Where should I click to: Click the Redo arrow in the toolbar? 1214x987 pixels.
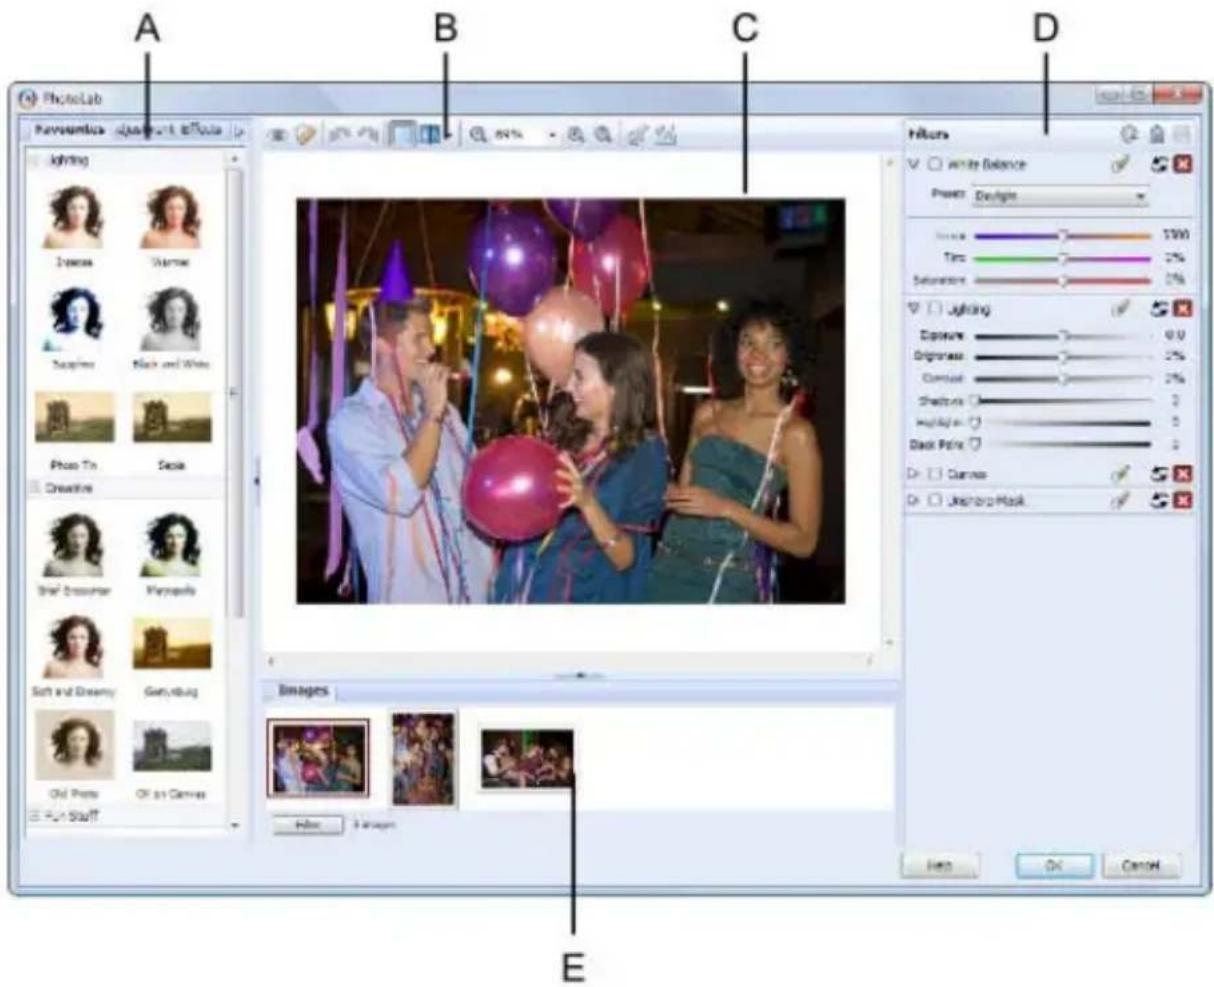pos(368,135)
